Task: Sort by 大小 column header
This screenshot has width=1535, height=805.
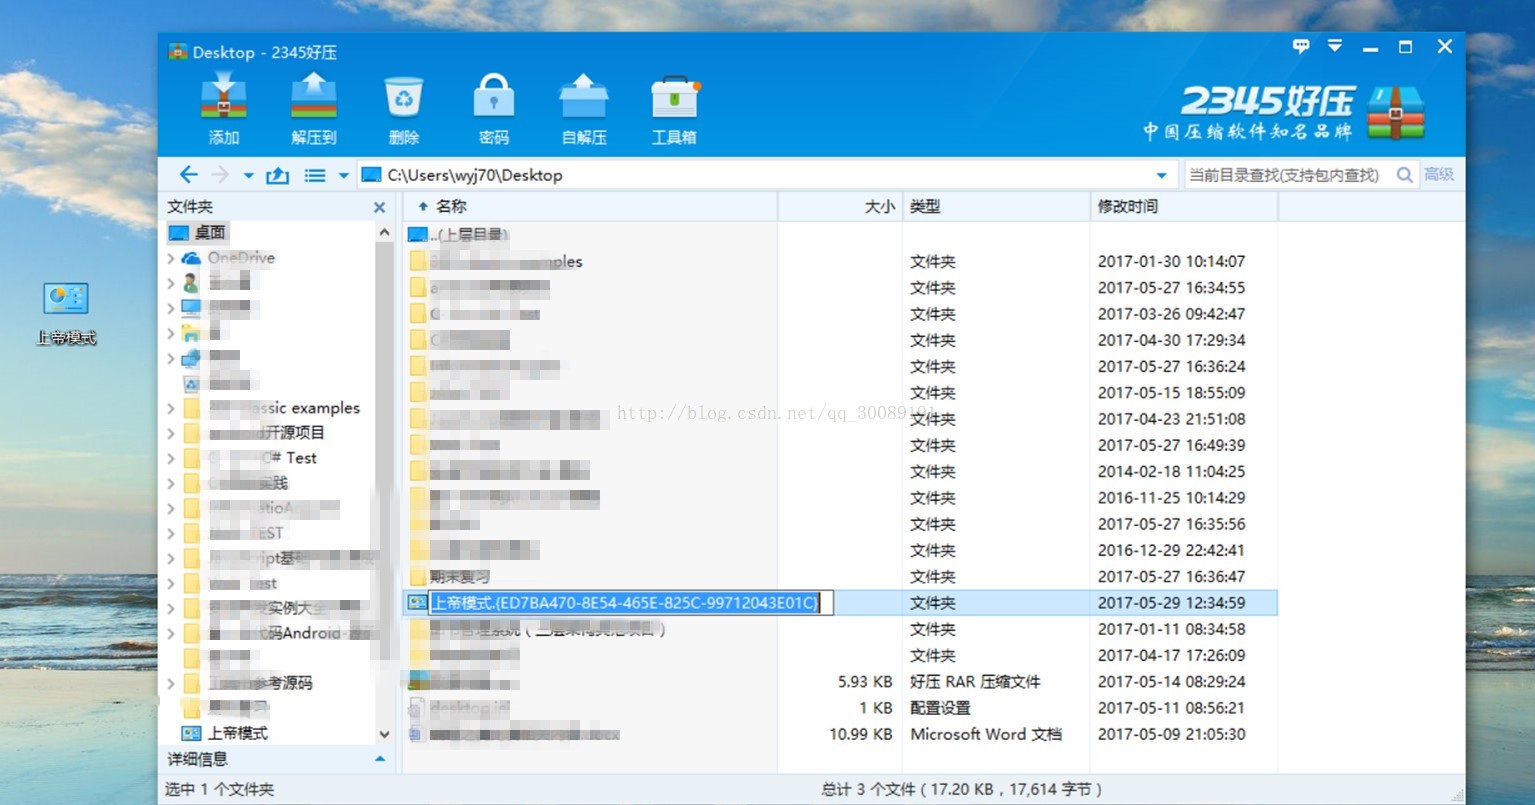Action: tap(840, 206)
